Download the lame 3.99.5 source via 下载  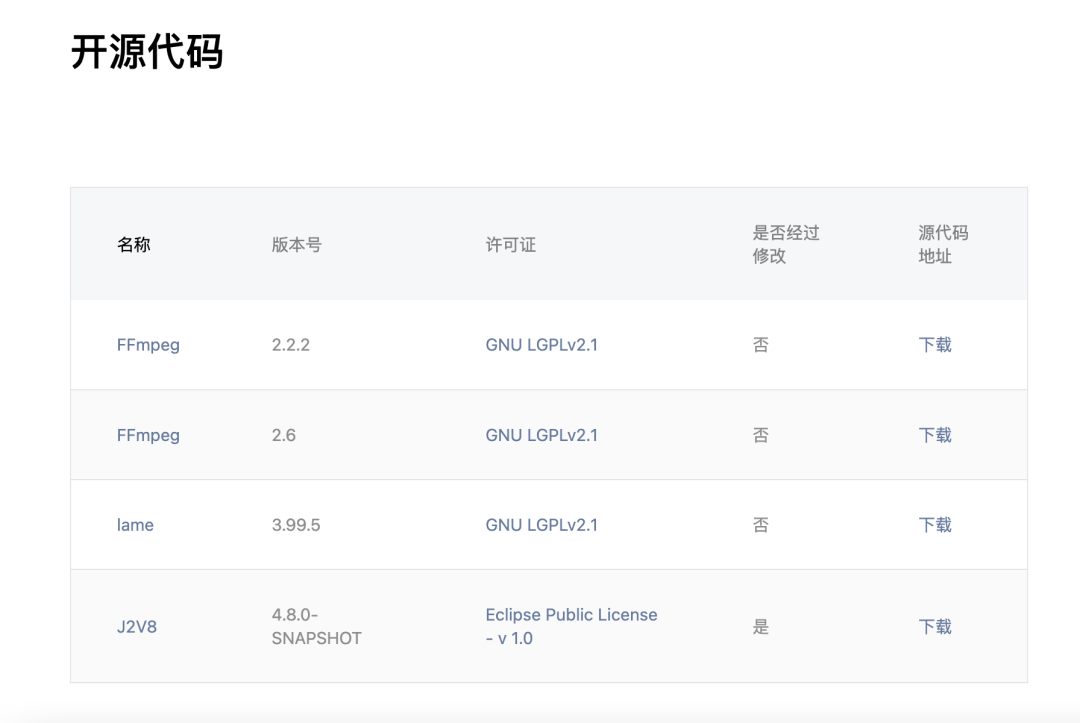(x=935, y=525)
